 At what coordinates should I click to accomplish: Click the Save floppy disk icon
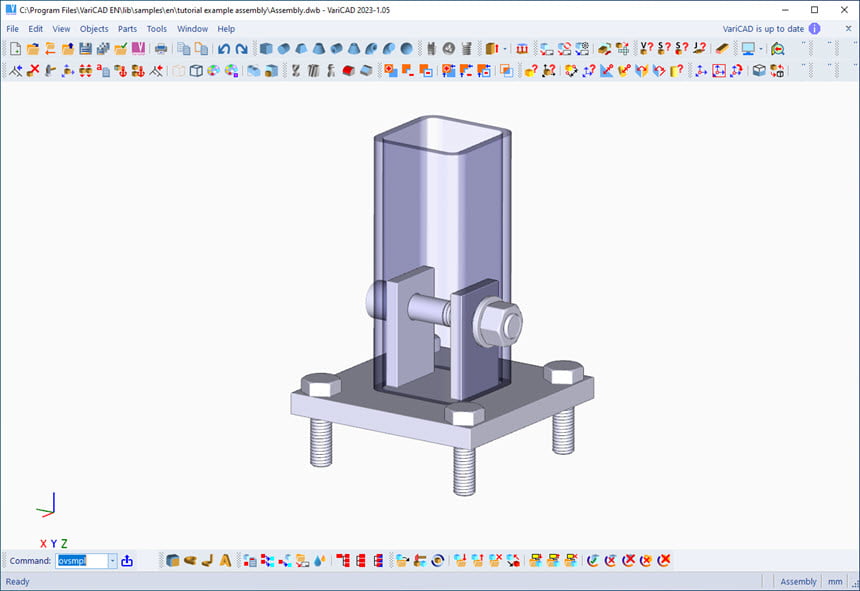[x=86, y=49]
